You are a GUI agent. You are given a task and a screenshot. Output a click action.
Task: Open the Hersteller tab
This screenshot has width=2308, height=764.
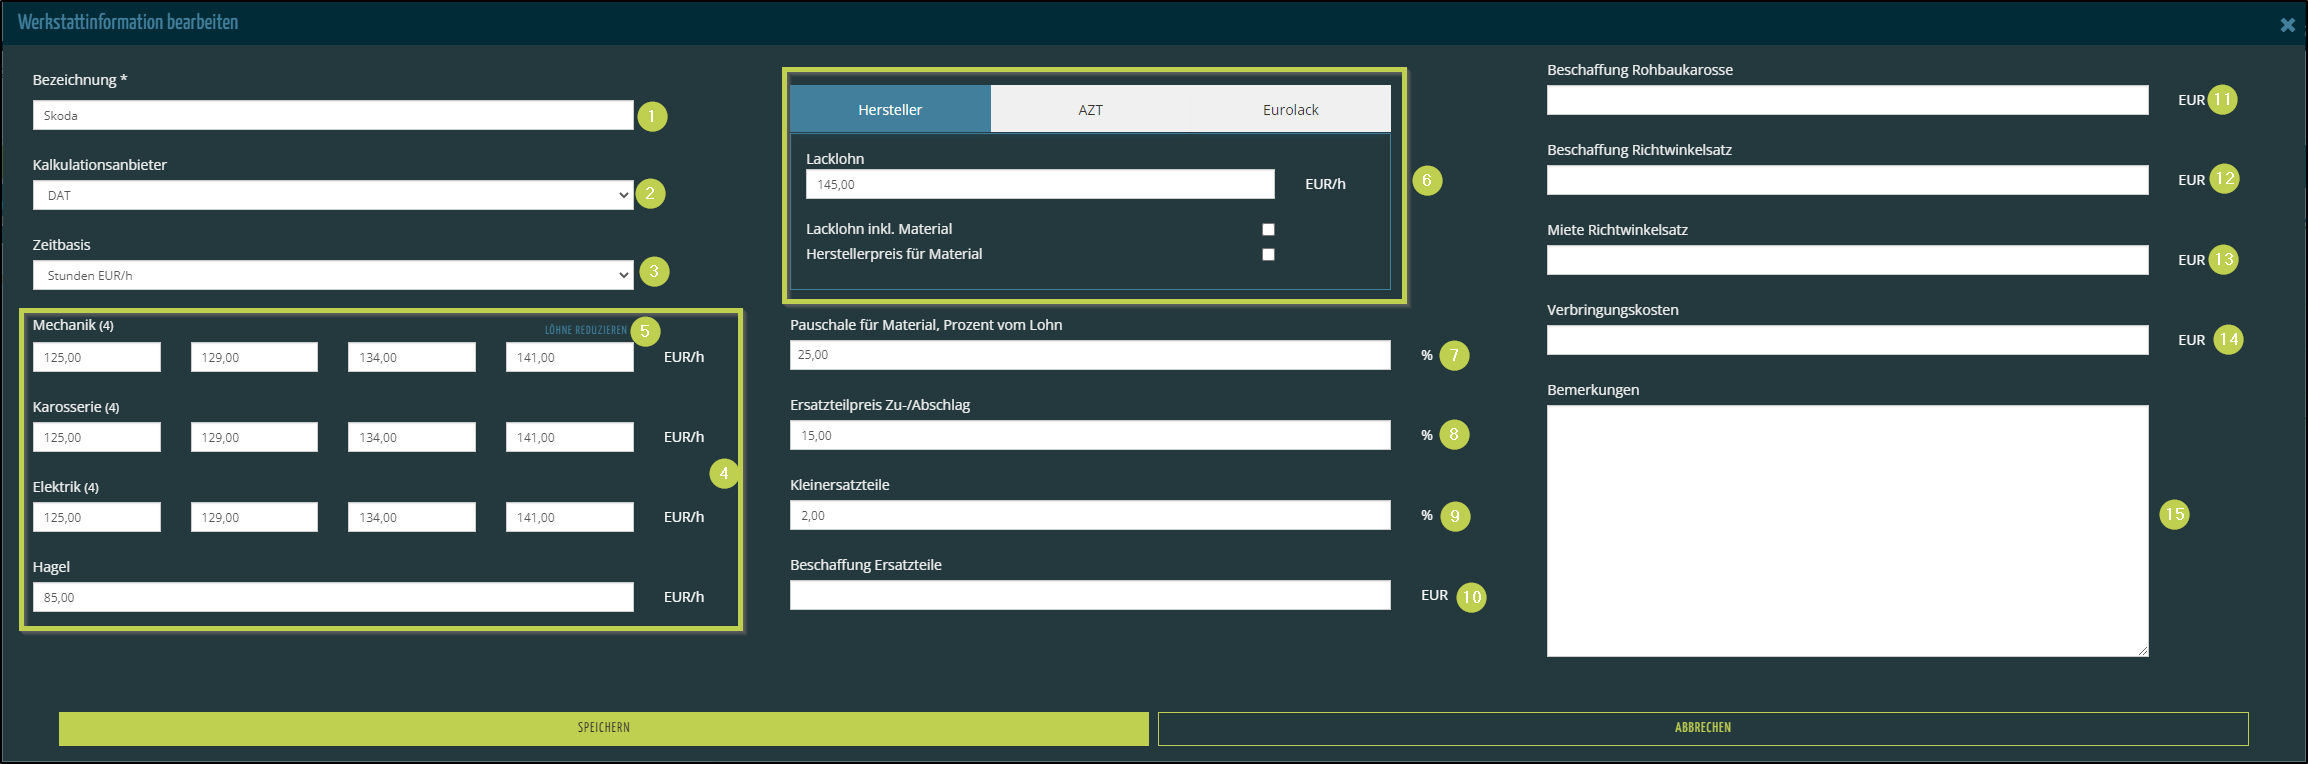pyautogui.click(x=890, y=109)
